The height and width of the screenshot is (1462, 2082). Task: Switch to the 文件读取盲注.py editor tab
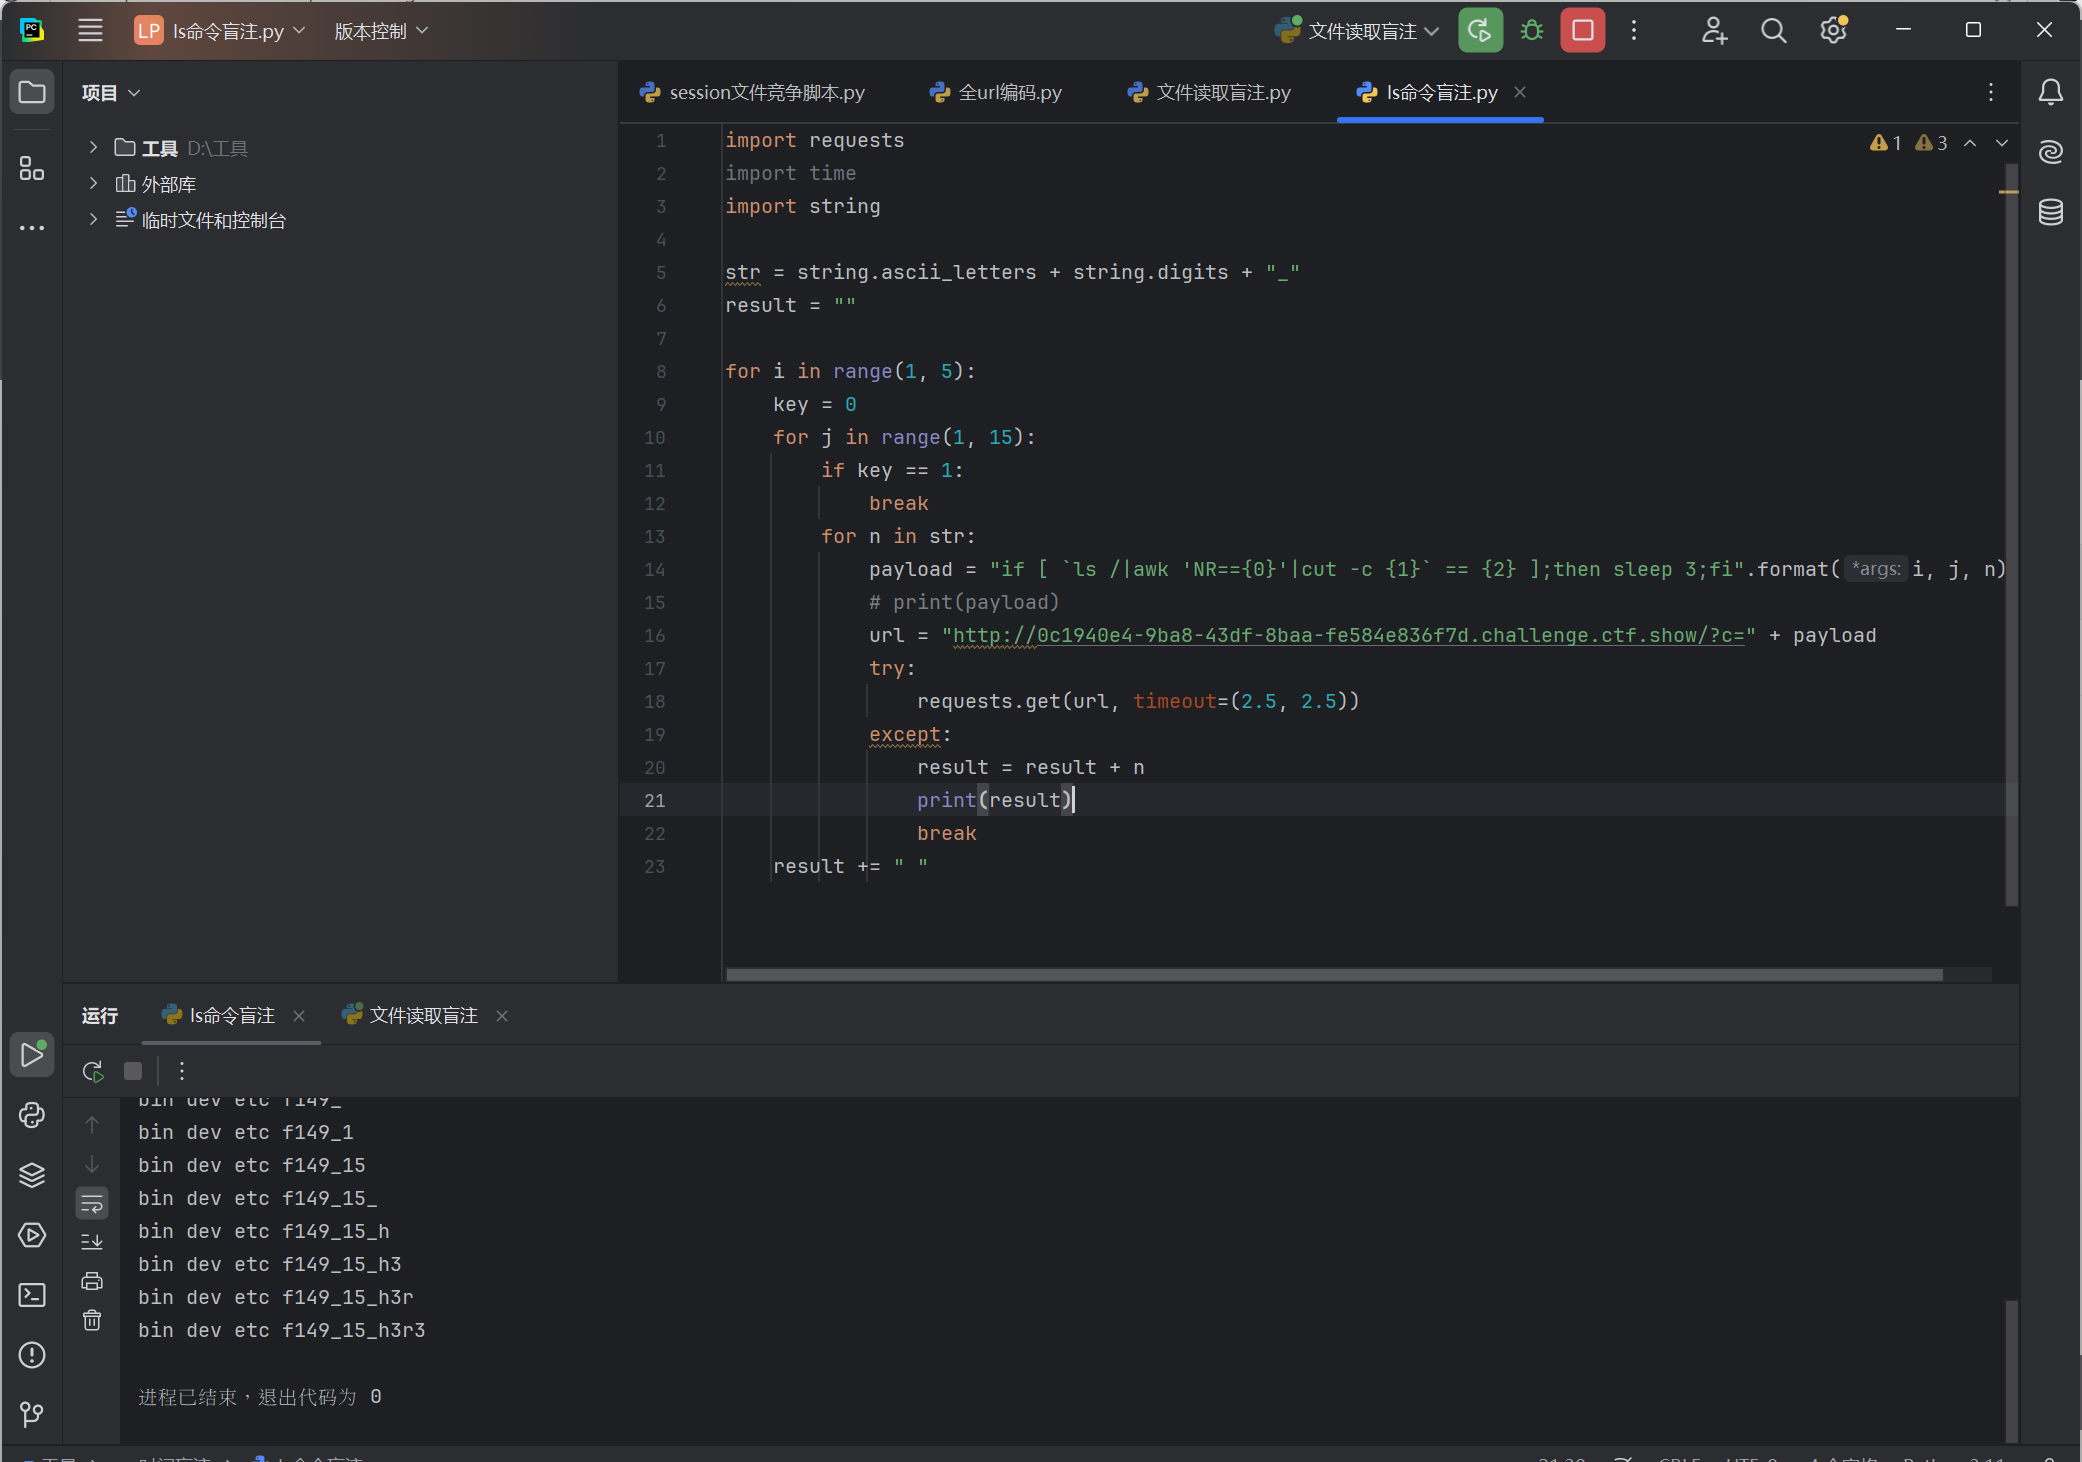pyautogui.click(x=1210, y=92)
